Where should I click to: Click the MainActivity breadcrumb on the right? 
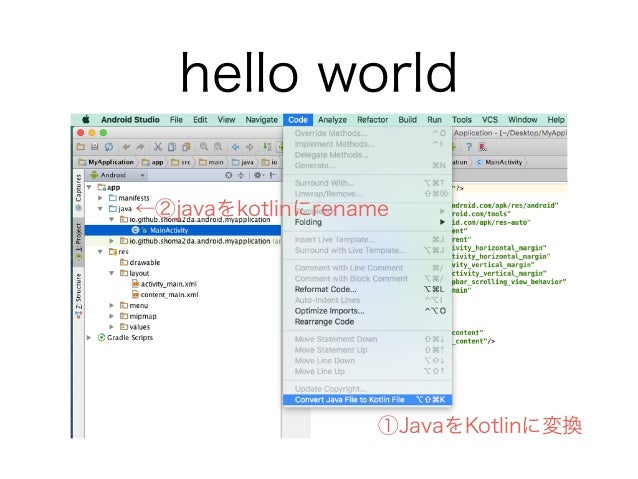pyautogui.click(x=499, y=162)
